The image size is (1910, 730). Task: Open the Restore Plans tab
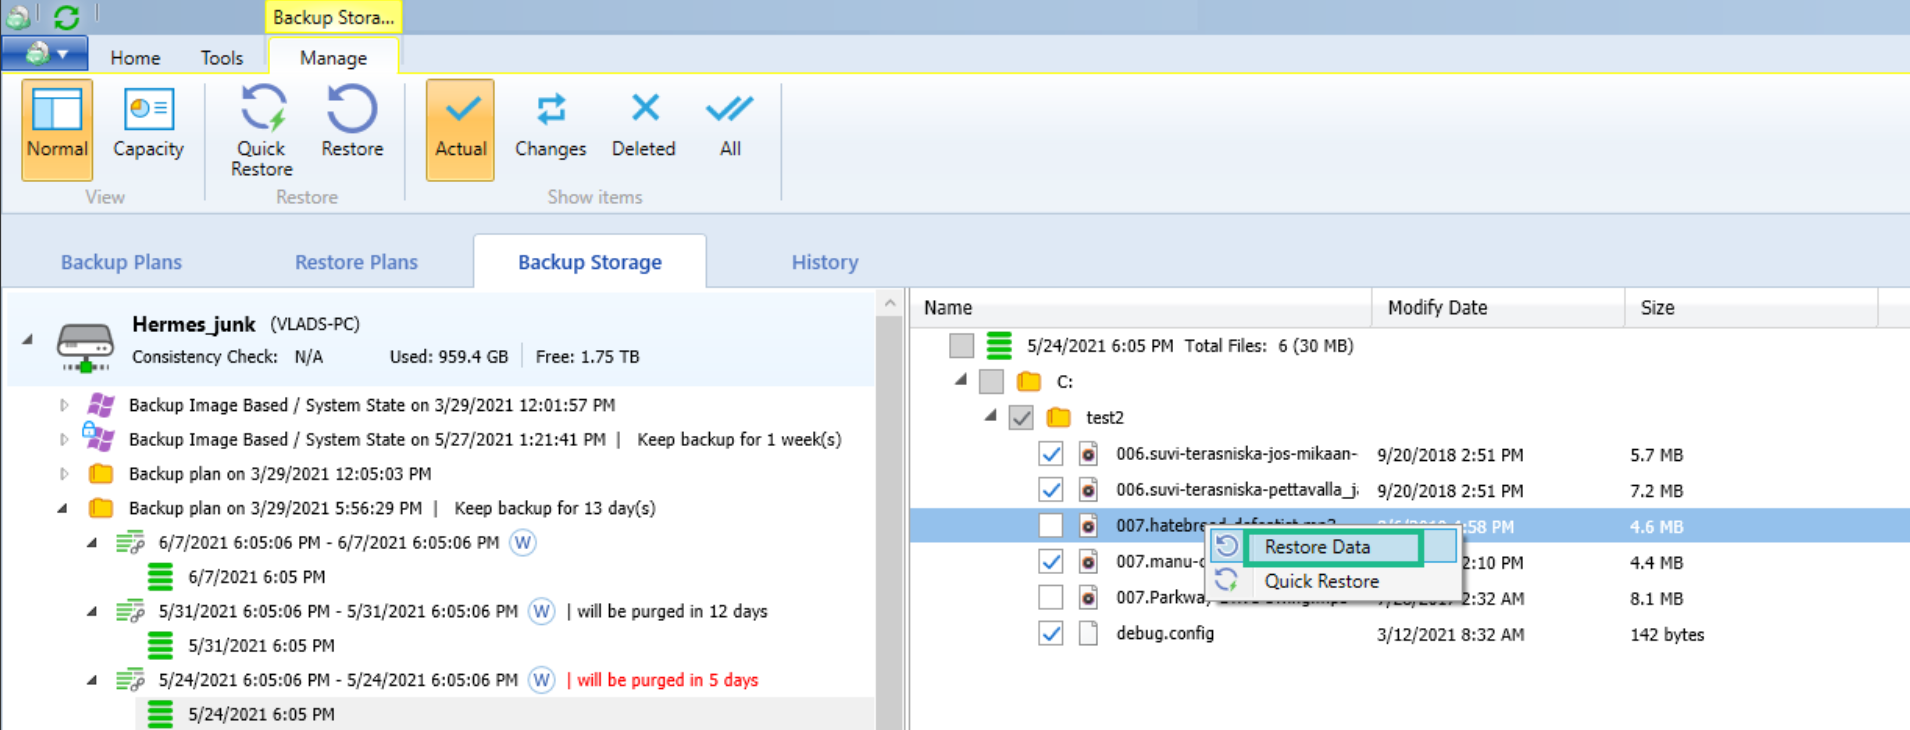tap(356, 262)
